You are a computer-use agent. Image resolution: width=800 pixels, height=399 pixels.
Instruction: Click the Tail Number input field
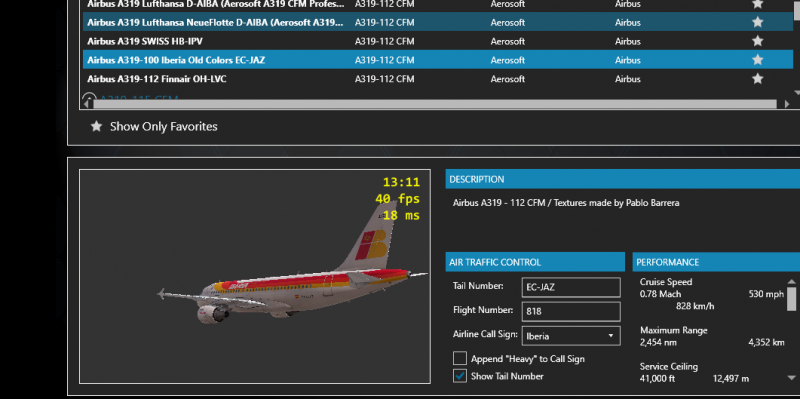point(571,287)
